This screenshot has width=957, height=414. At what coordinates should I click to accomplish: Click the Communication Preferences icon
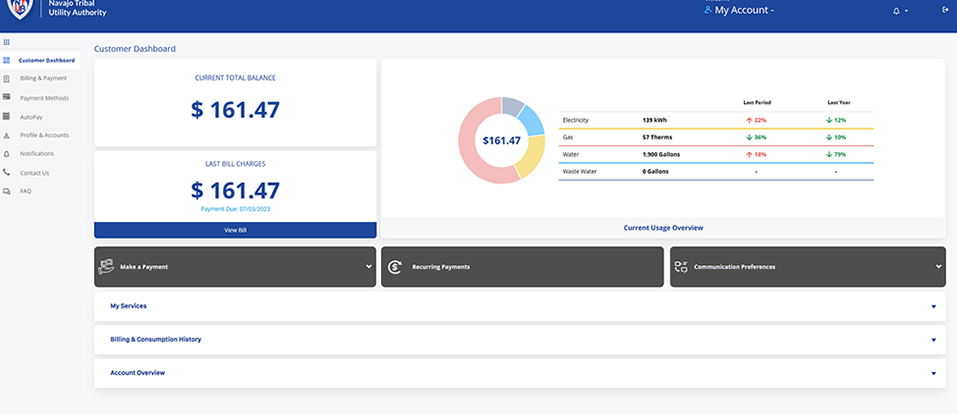(x=681, y=267)
